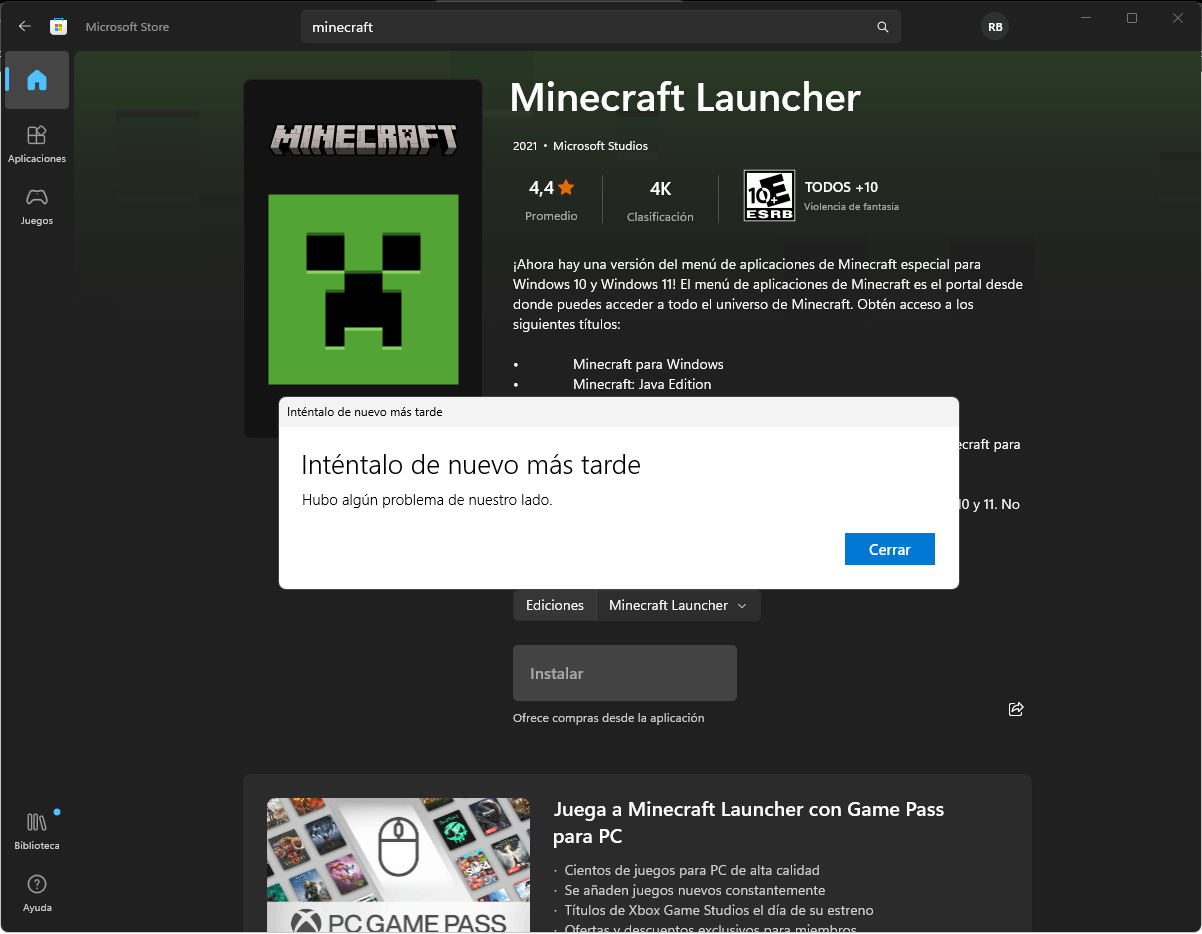Click the Microsoft Studios publisher link
Screen dimensions: 1202x934
600,146
